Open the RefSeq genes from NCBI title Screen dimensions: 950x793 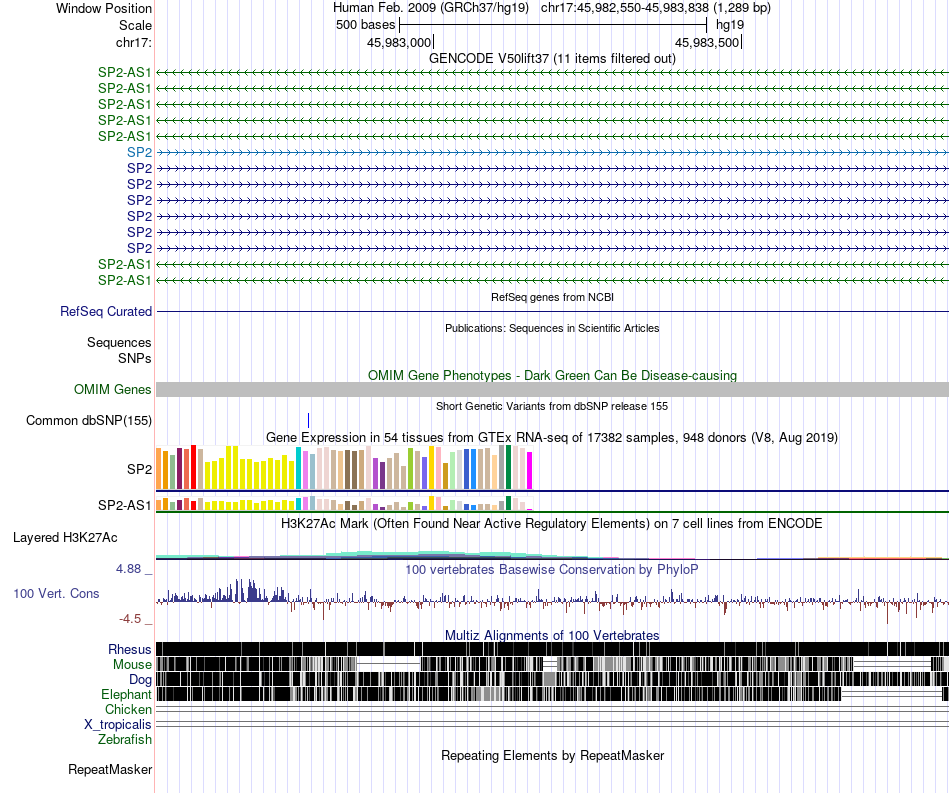tap(552, 297)
